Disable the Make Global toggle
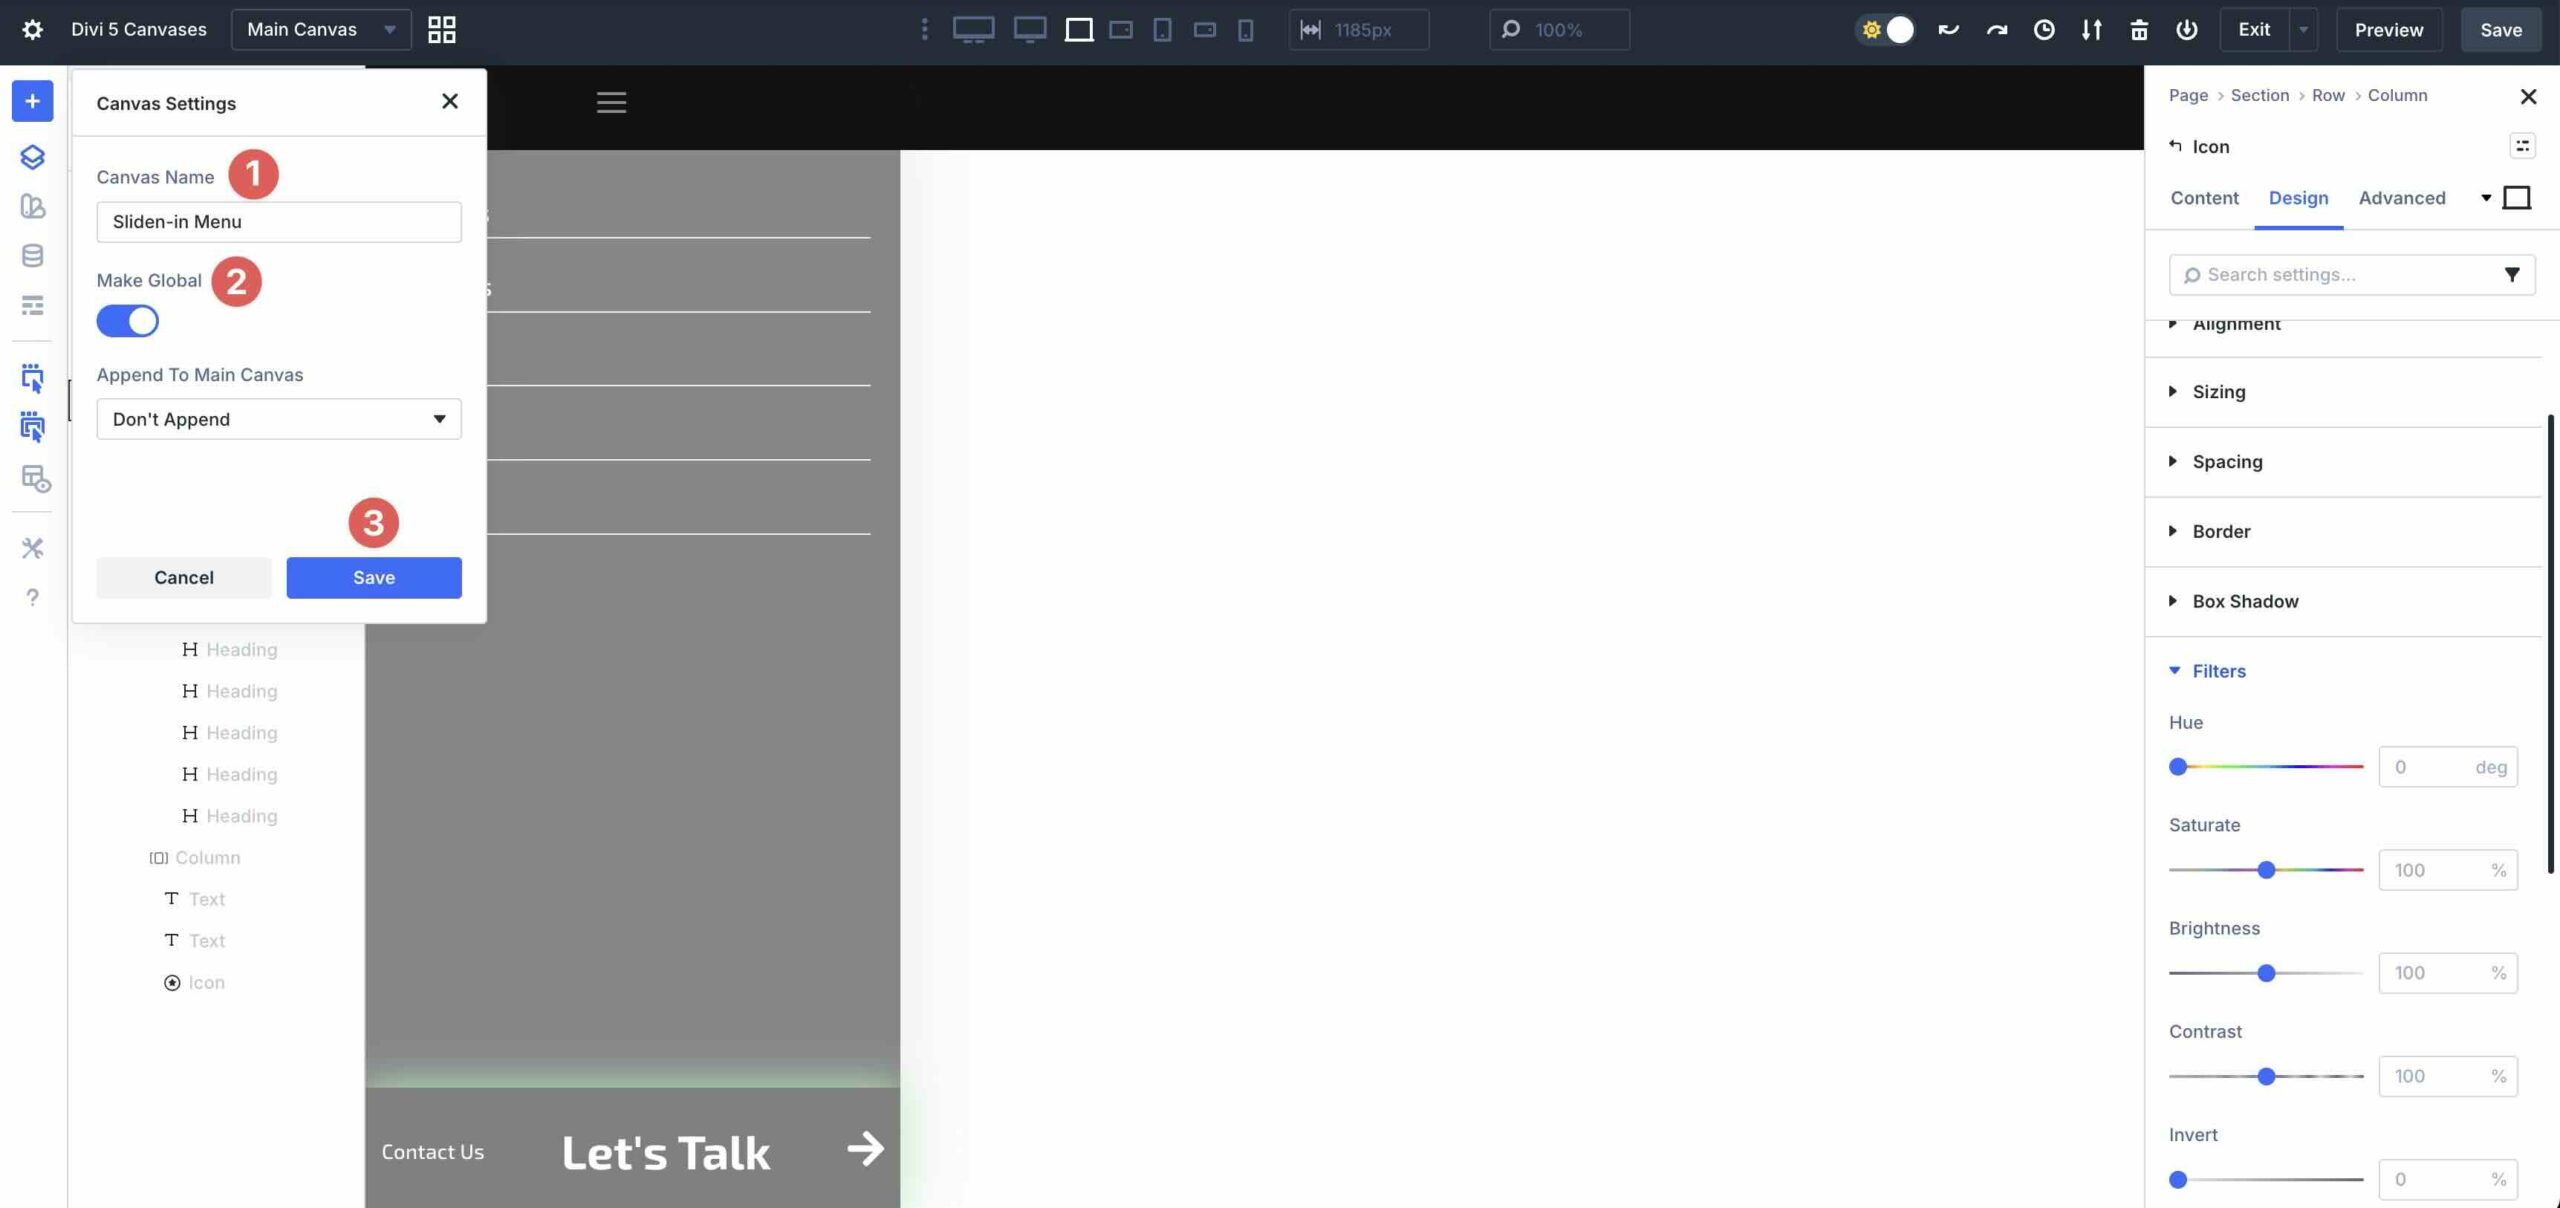 coord(128,320)
